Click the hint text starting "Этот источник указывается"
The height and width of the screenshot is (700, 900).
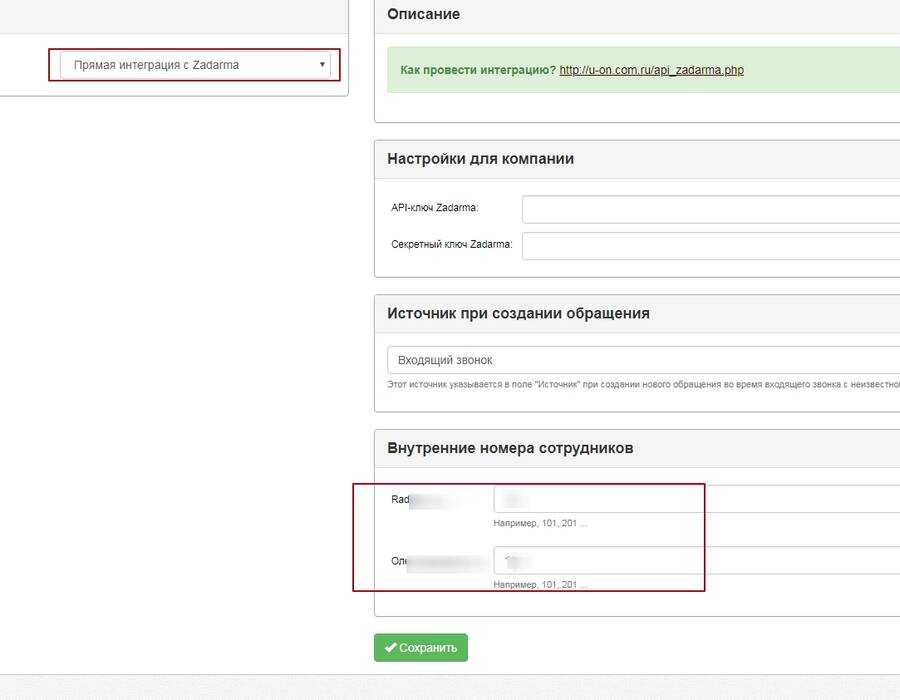tap(643, 384)
